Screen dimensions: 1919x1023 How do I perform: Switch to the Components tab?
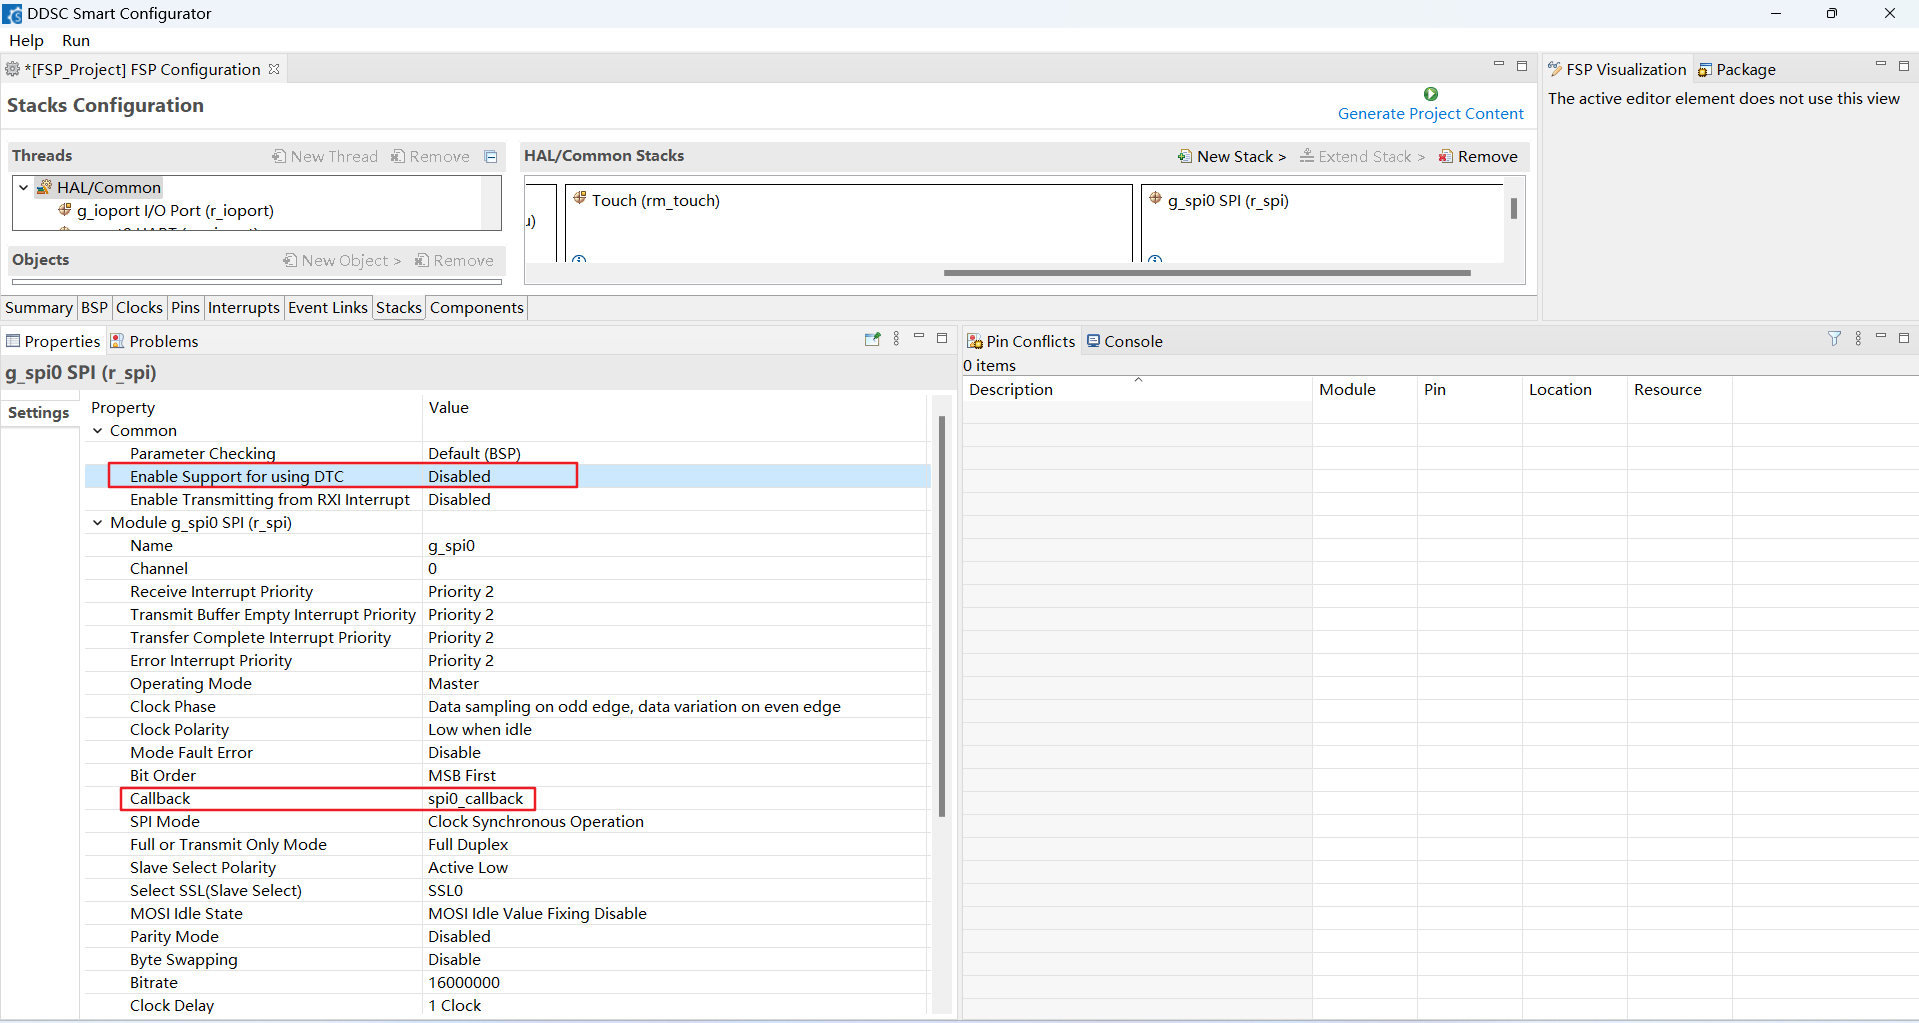[477, 308]
